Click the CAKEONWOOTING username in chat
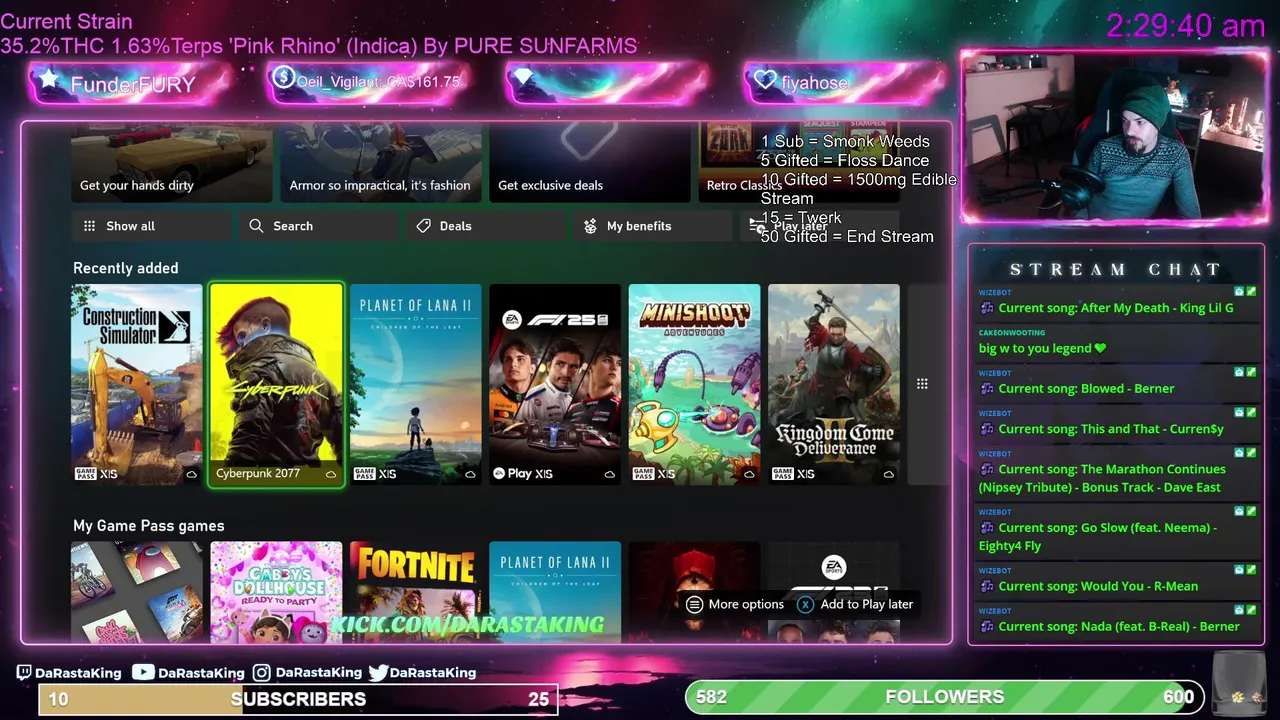The image size is (1280, 720). pyautogui.click(x=1012, y=333)
